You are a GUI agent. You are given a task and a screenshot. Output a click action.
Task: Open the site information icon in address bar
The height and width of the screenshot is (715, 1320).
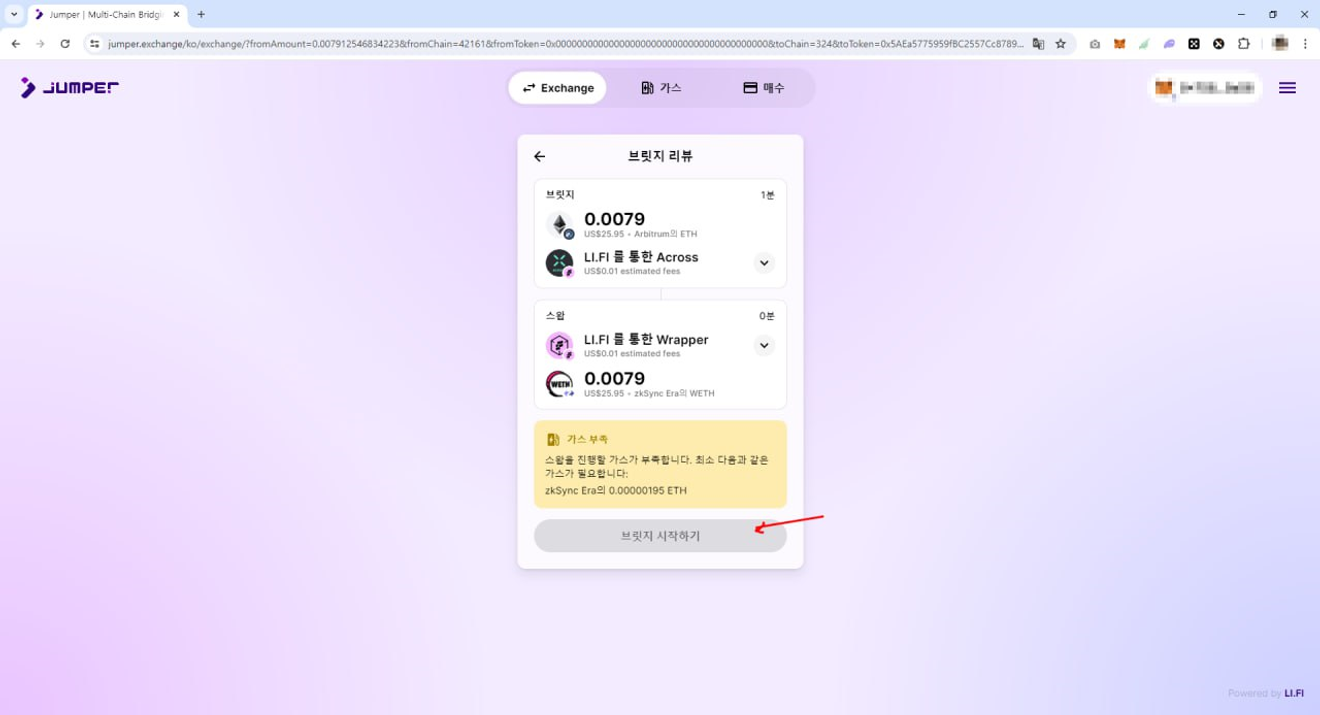coord(95,44)
